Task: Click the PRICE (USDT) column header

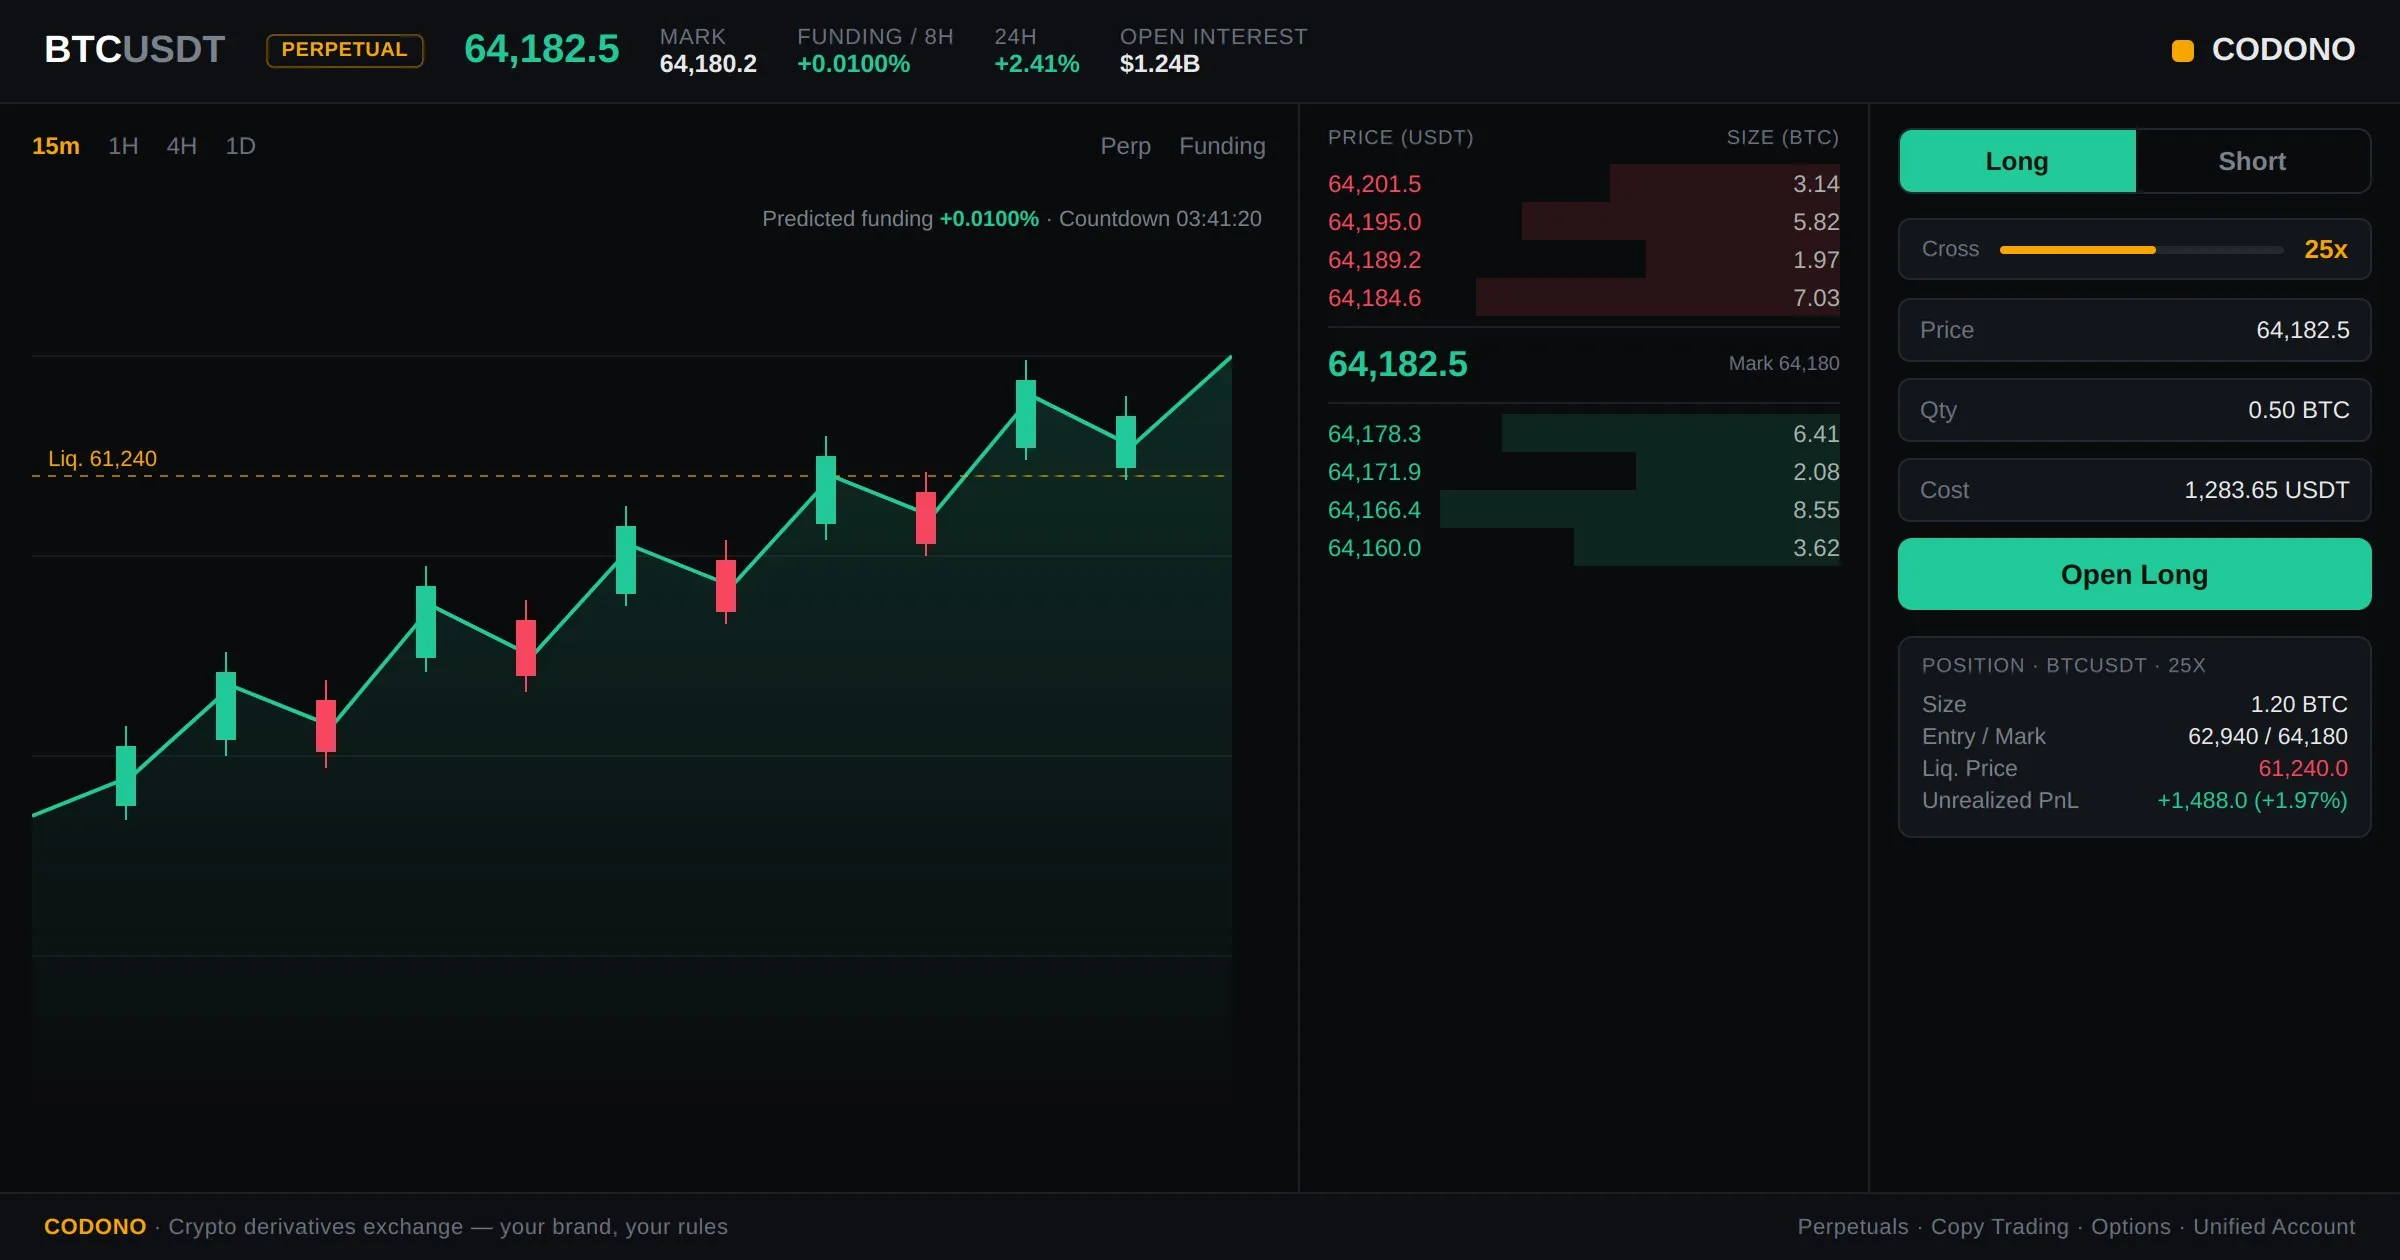Action: point(1401,138)
